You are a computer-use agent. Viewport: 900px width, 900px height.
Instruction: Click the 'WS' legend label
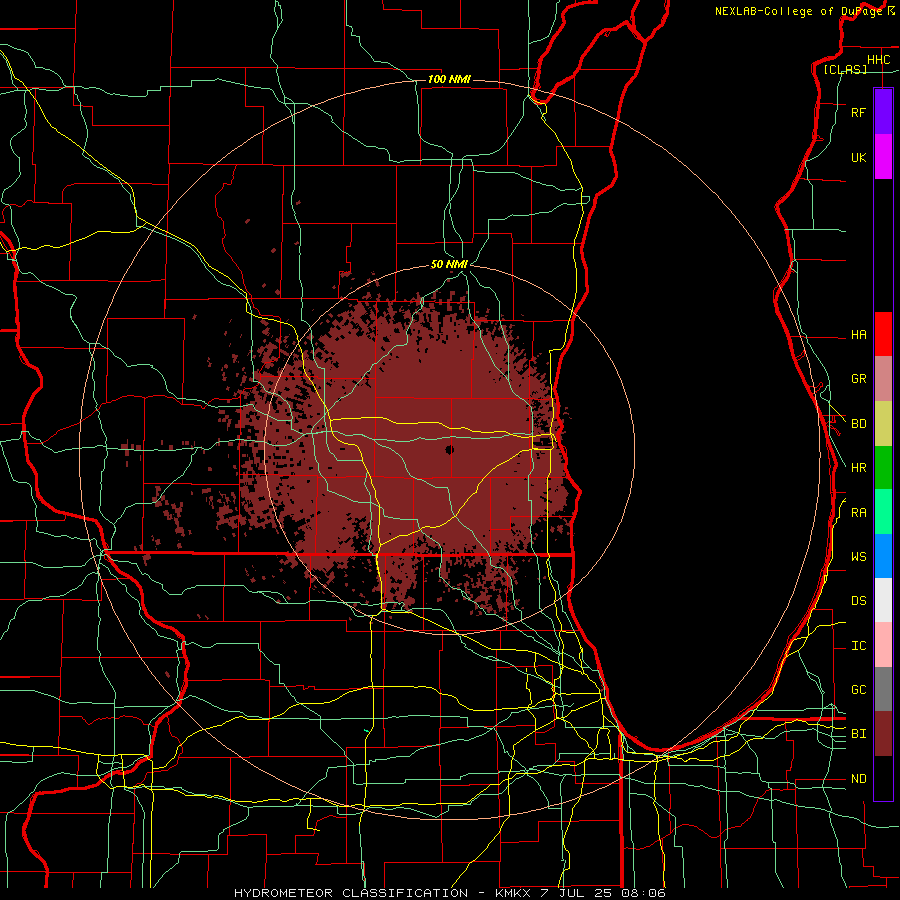pyautogui.click(x=858, y=557)
